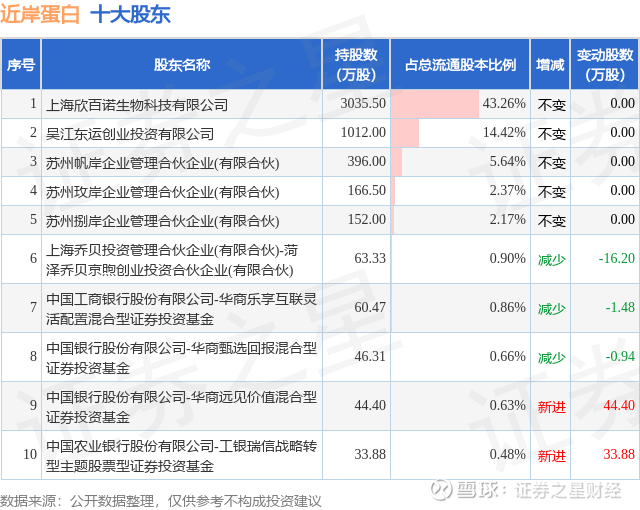640x510 pixels.
Task: Click holding value 63.33
Action: pyautogui.click(x=370, y=258)
